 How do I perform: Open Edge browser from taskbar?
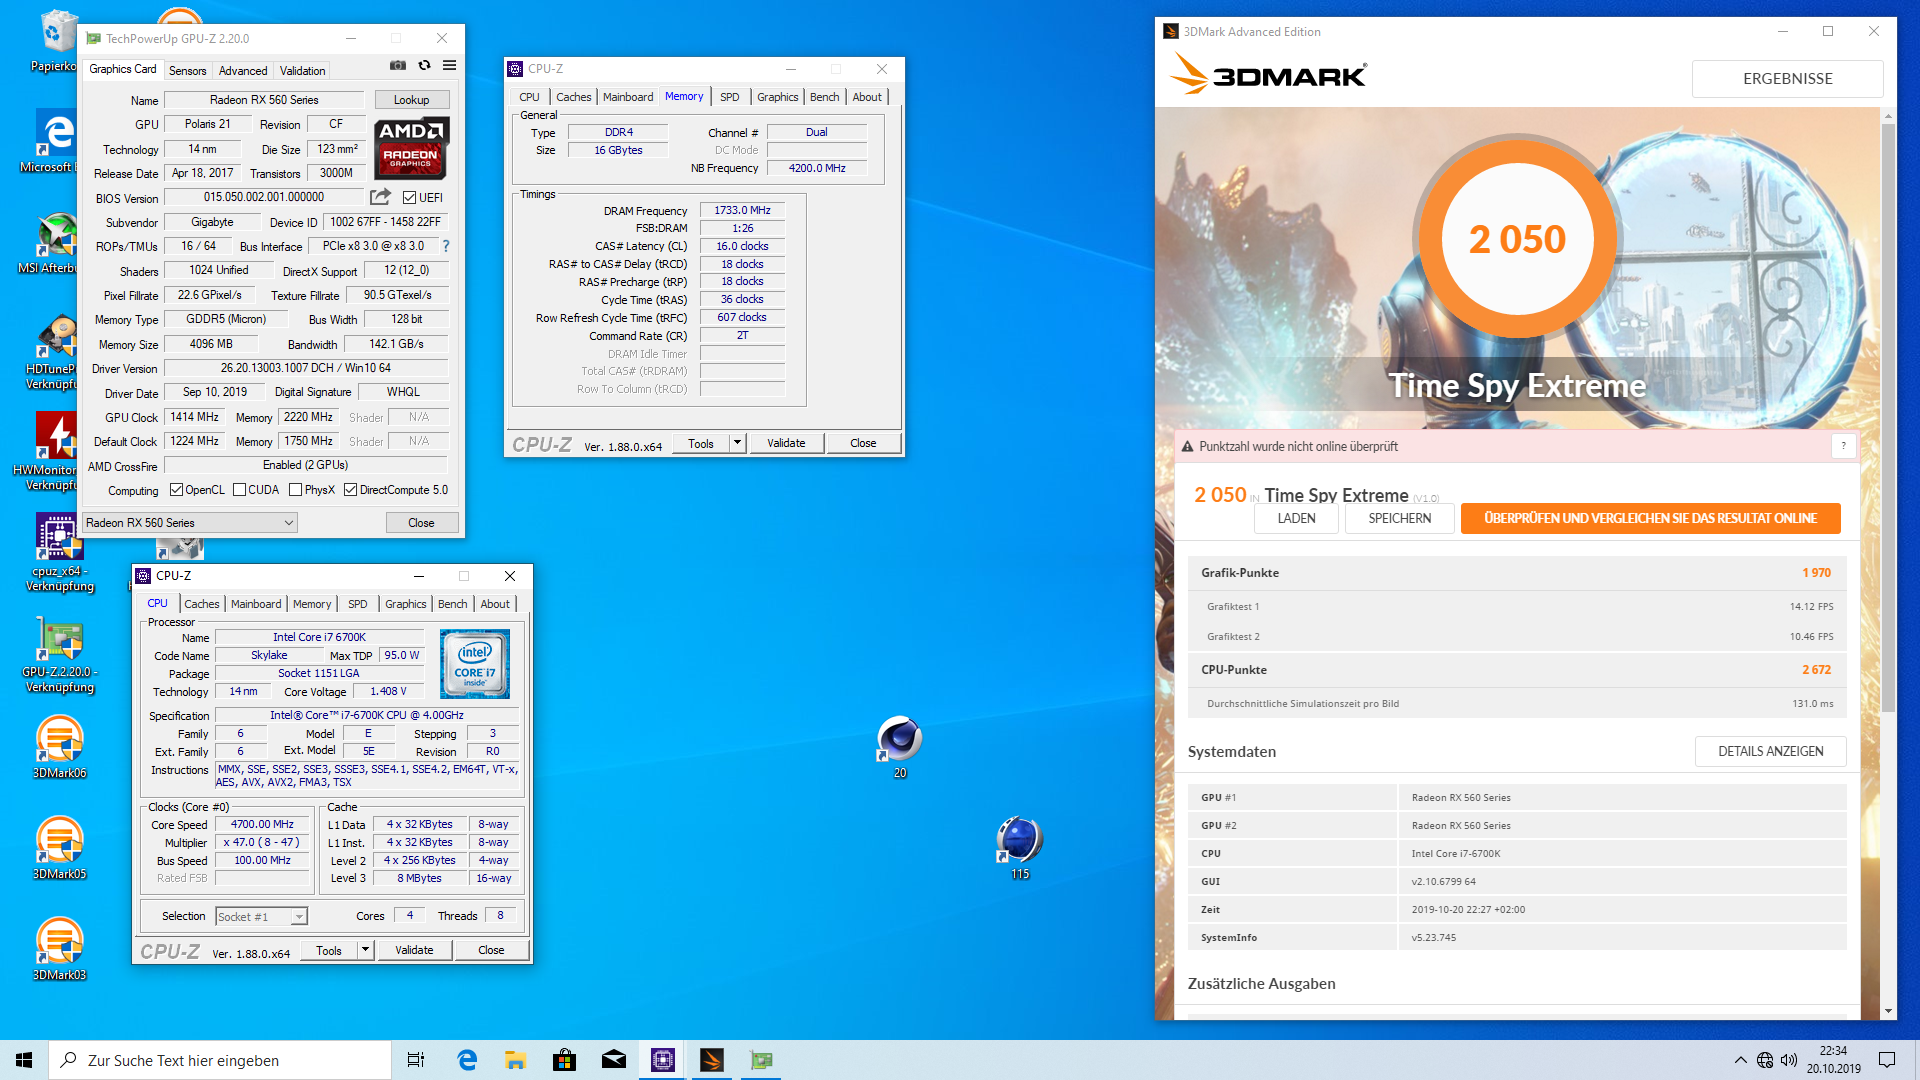coord(467,1060)
